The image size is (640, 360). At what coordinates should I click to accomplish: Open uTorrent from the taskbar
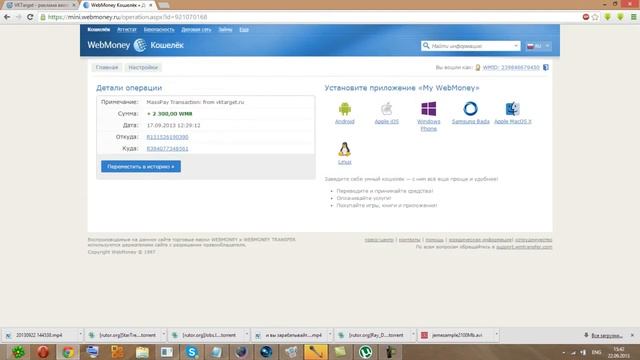(365, 352)
